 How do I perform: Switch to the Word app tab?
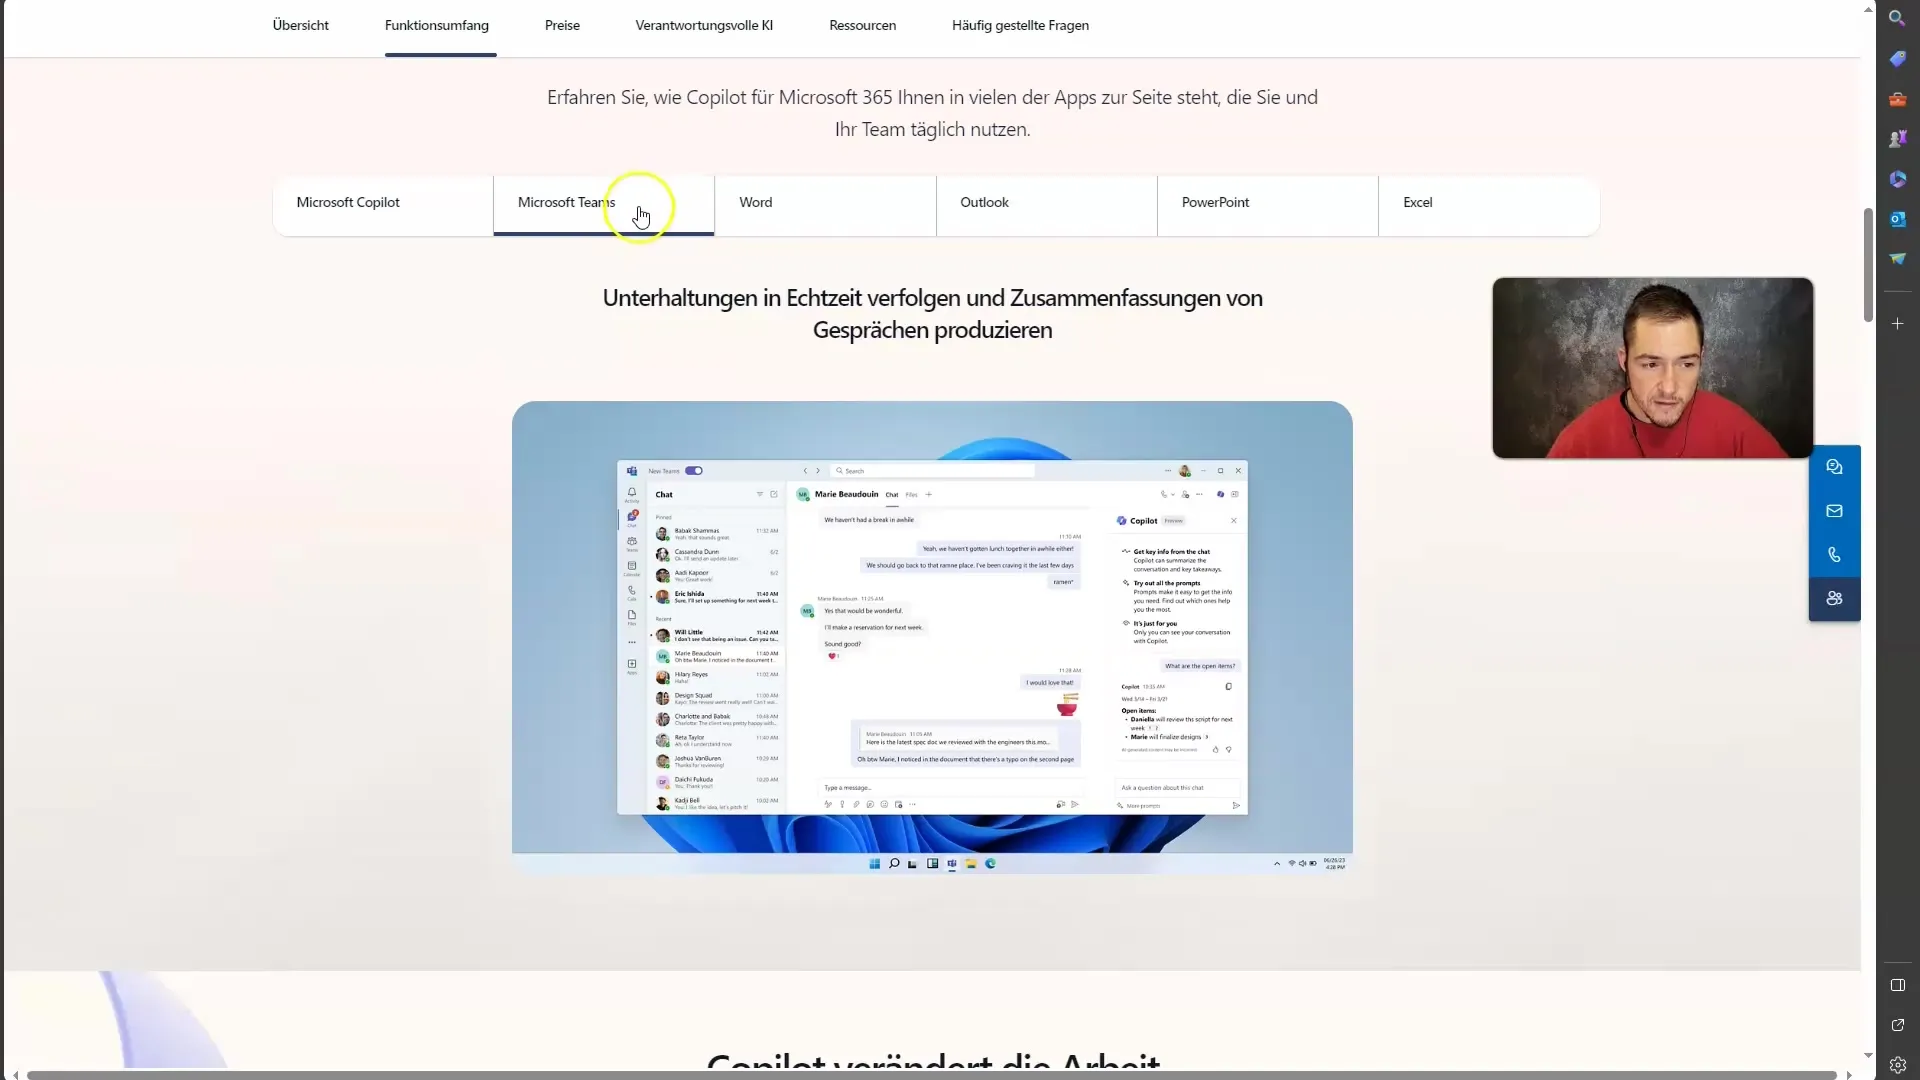tap(825, 206)
